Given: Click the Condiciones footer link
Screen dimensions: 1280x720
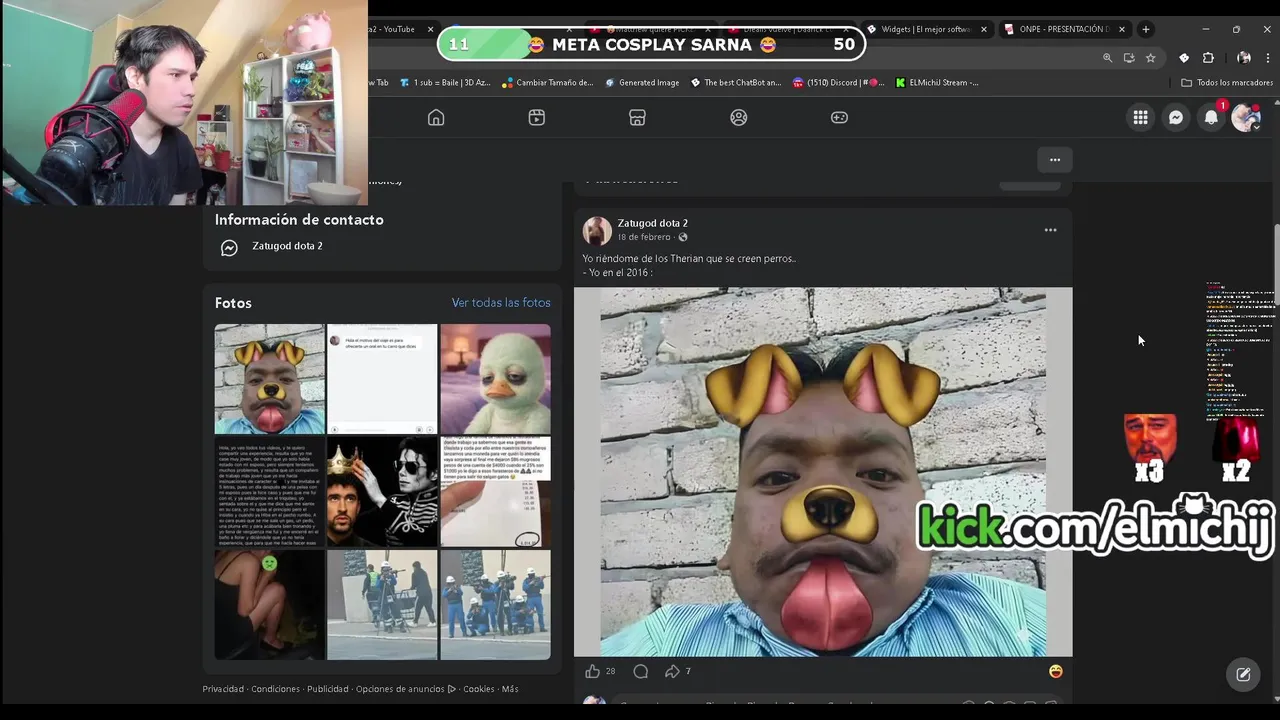Looking at the screenshot, I should tap(275, 689).
